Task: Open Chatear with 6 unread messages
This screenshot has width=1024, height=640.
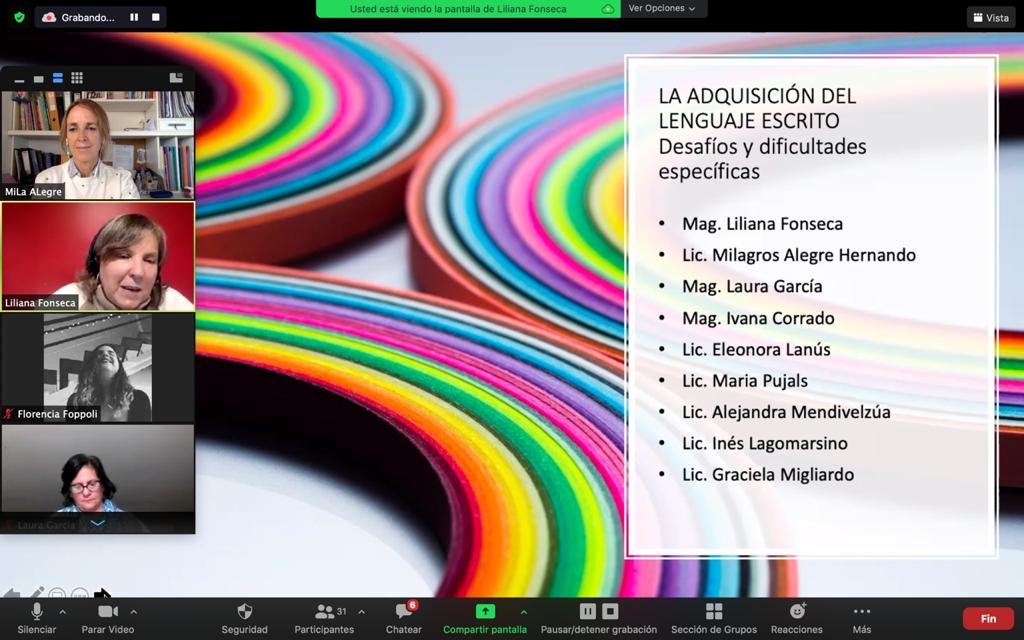Action: pos(404,618)
